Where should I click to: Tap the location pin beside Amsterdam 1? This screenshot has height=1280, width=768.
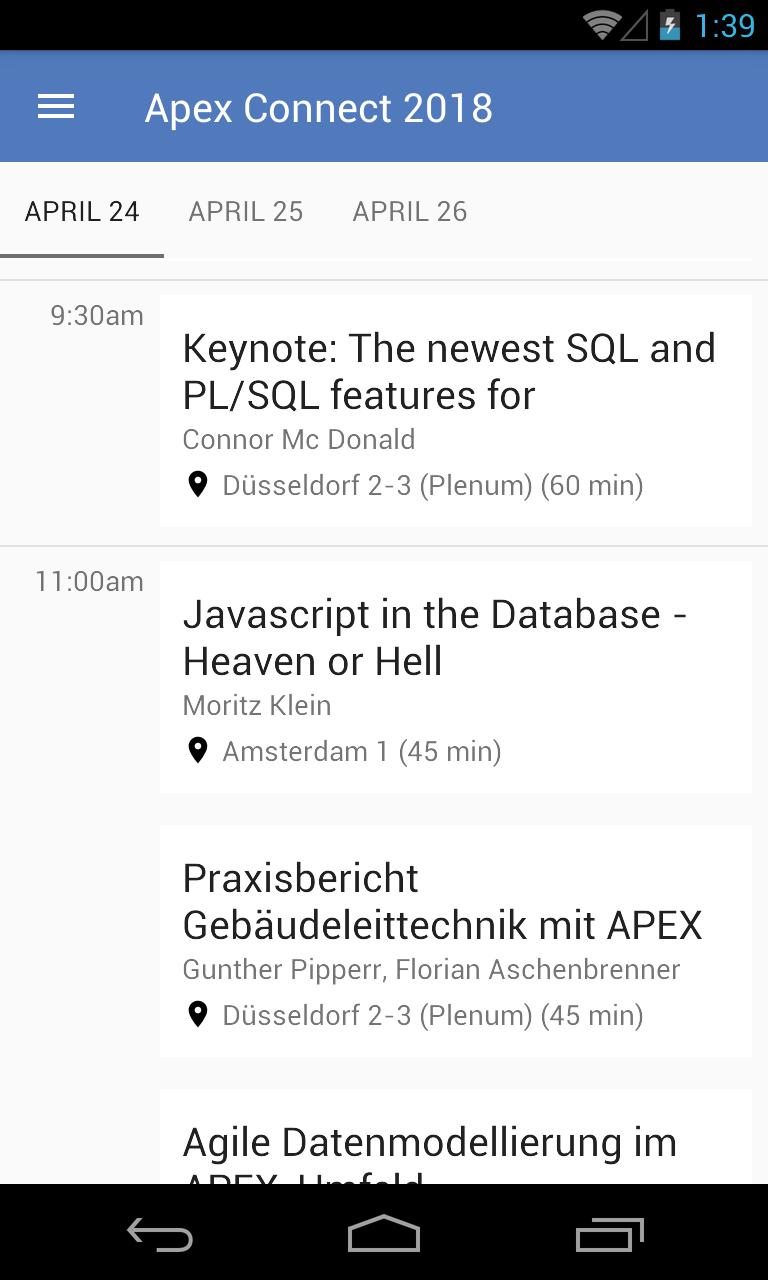click(198, 750)
